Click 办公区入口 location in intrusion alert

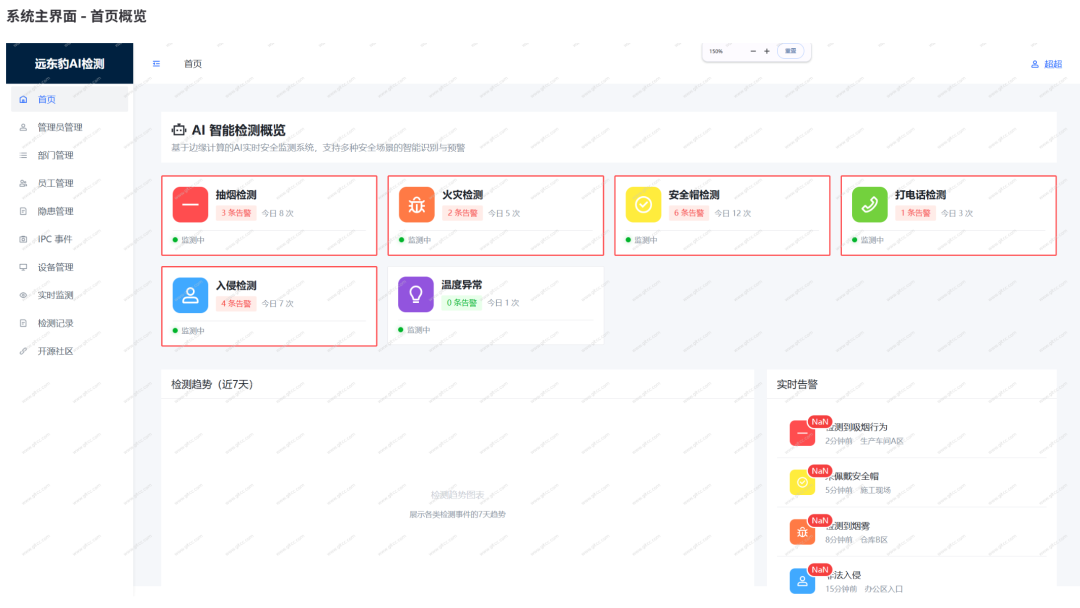pos(884,589)
